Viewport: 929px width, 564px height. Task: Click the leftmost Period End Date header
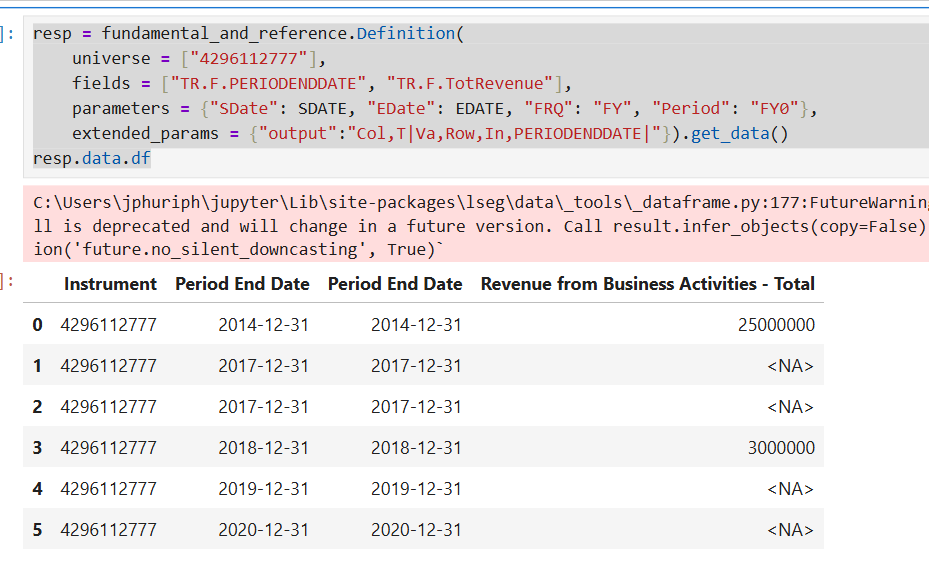coord(242,284)
